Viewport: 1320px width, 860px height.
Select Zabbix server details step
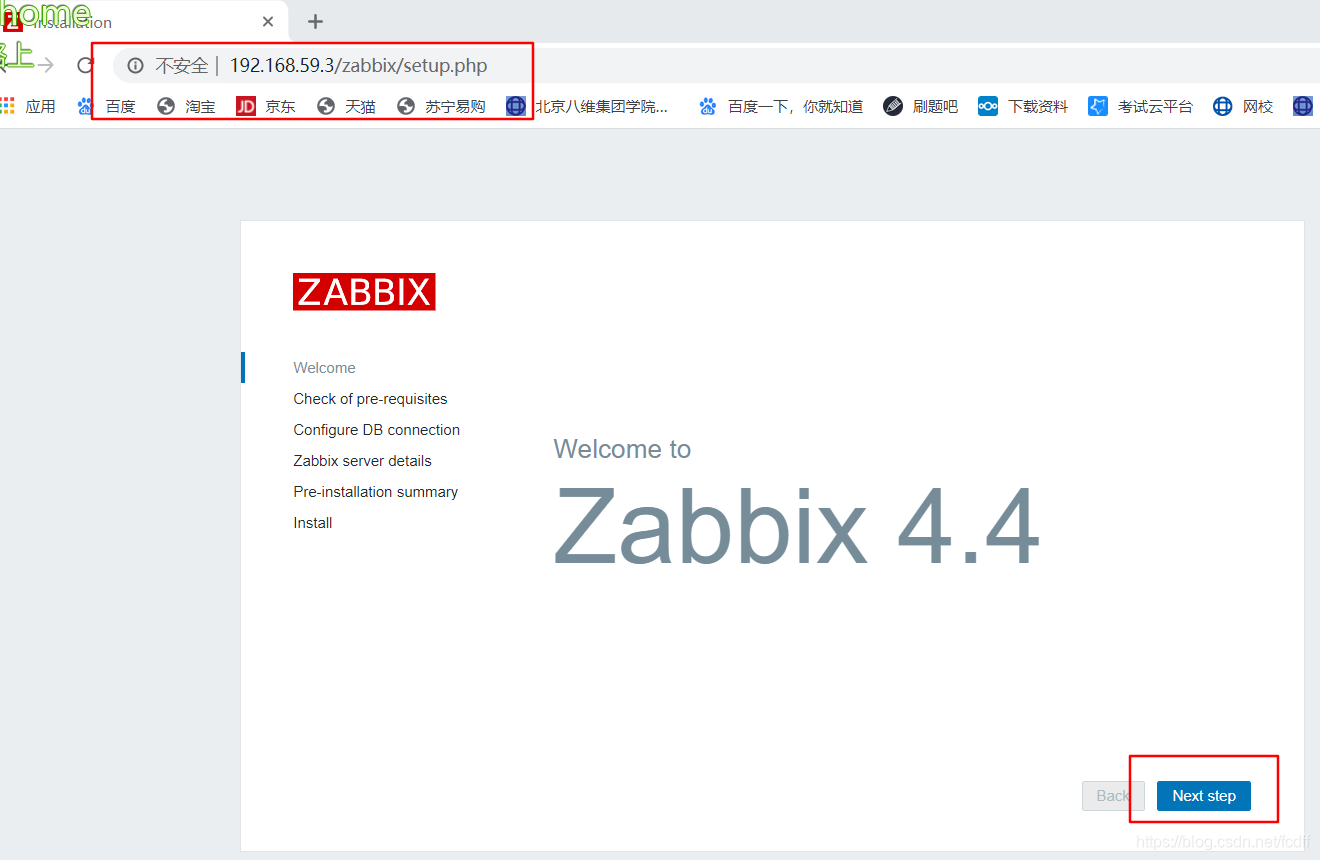click(362, 461)
